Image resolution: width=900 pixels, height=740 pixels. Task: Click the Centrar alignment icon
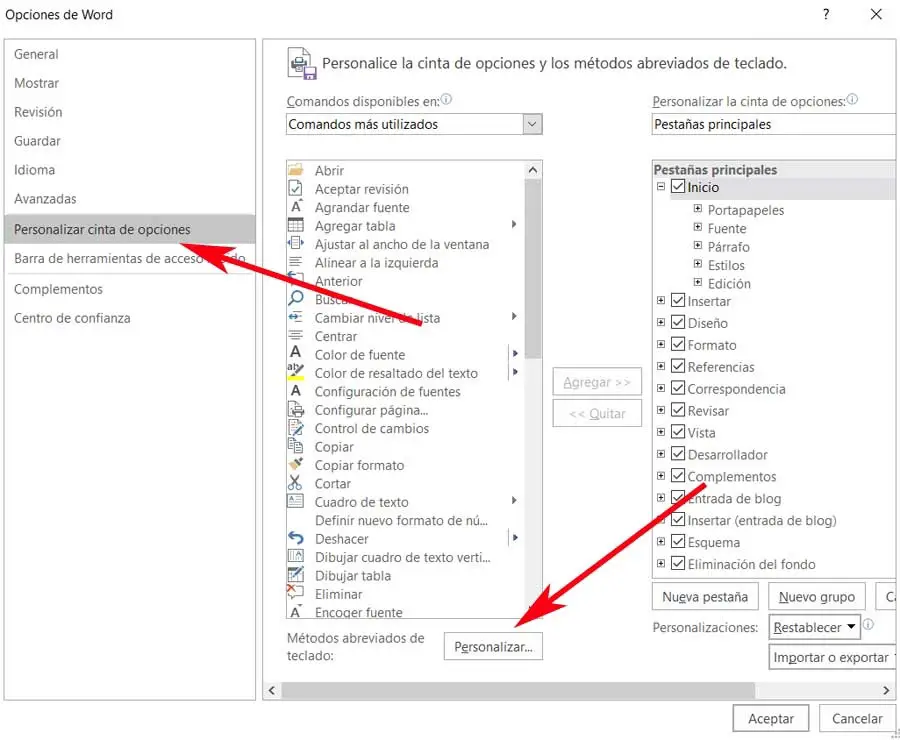pos(295,335)
